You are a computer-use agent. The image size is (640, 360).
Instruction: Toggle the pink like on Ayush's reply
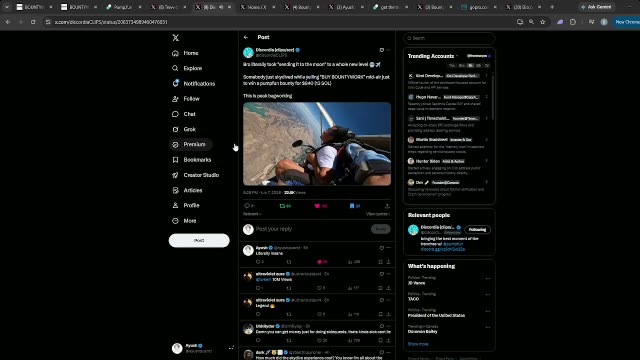click(x=320, y=262)
